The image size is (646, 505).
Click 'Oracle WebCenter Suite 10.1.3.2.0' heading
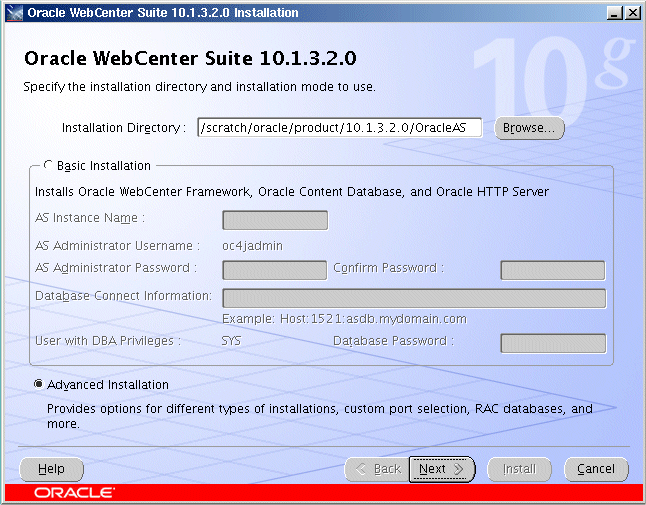point(190,58)
